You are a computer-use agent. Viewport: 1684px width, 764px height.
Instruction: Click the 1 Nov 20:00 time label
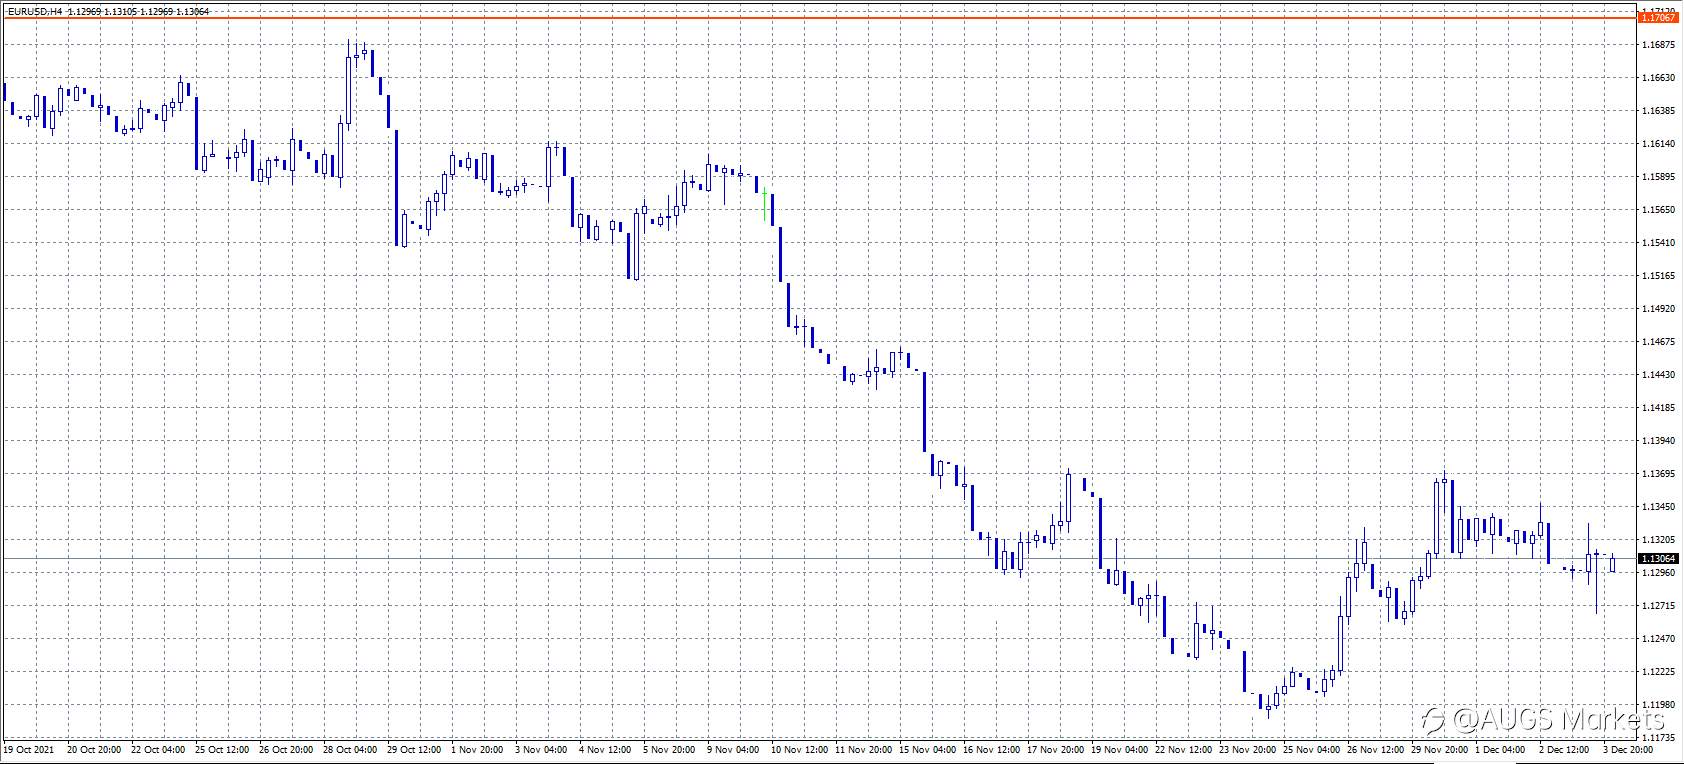click(477, 749)
